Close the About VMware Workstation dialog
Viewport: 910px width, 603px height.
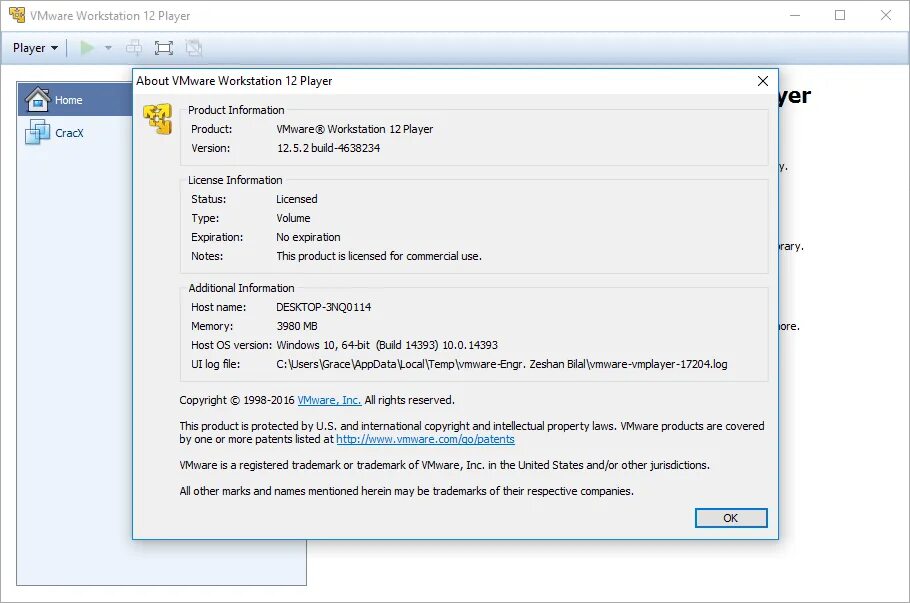[x=763, y=81]
